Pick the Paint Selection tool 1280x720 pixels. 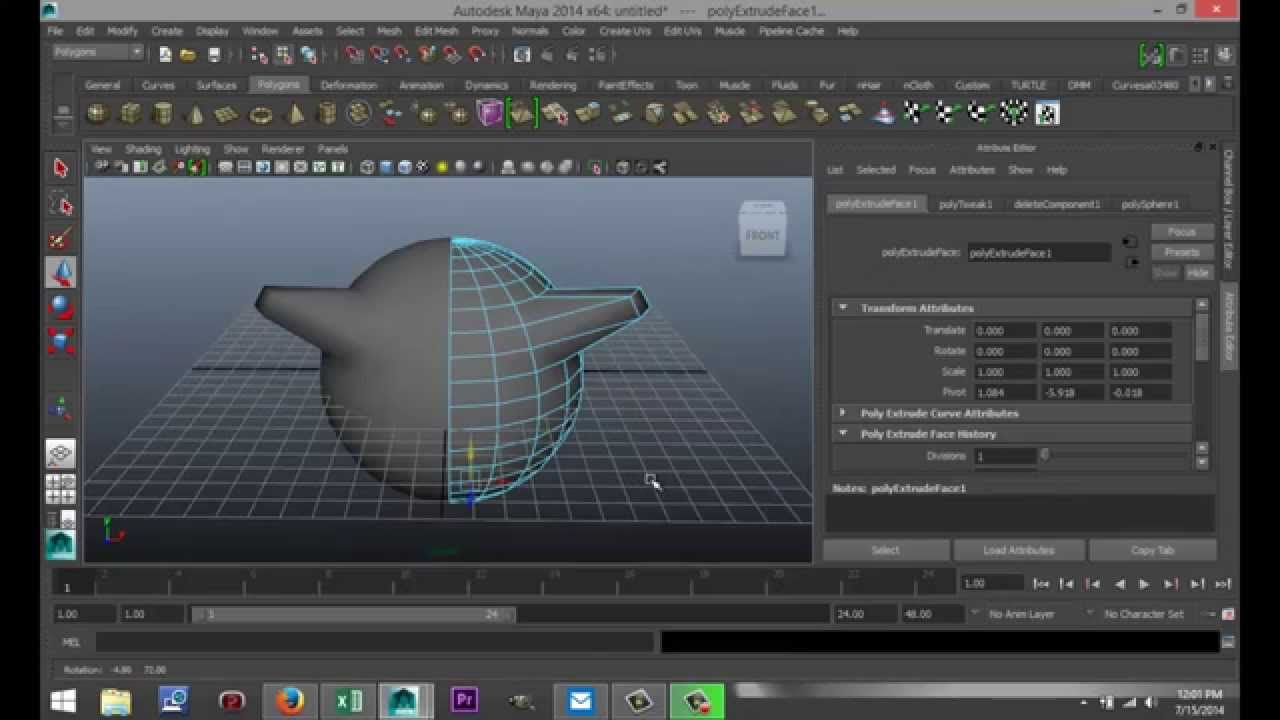61,238
